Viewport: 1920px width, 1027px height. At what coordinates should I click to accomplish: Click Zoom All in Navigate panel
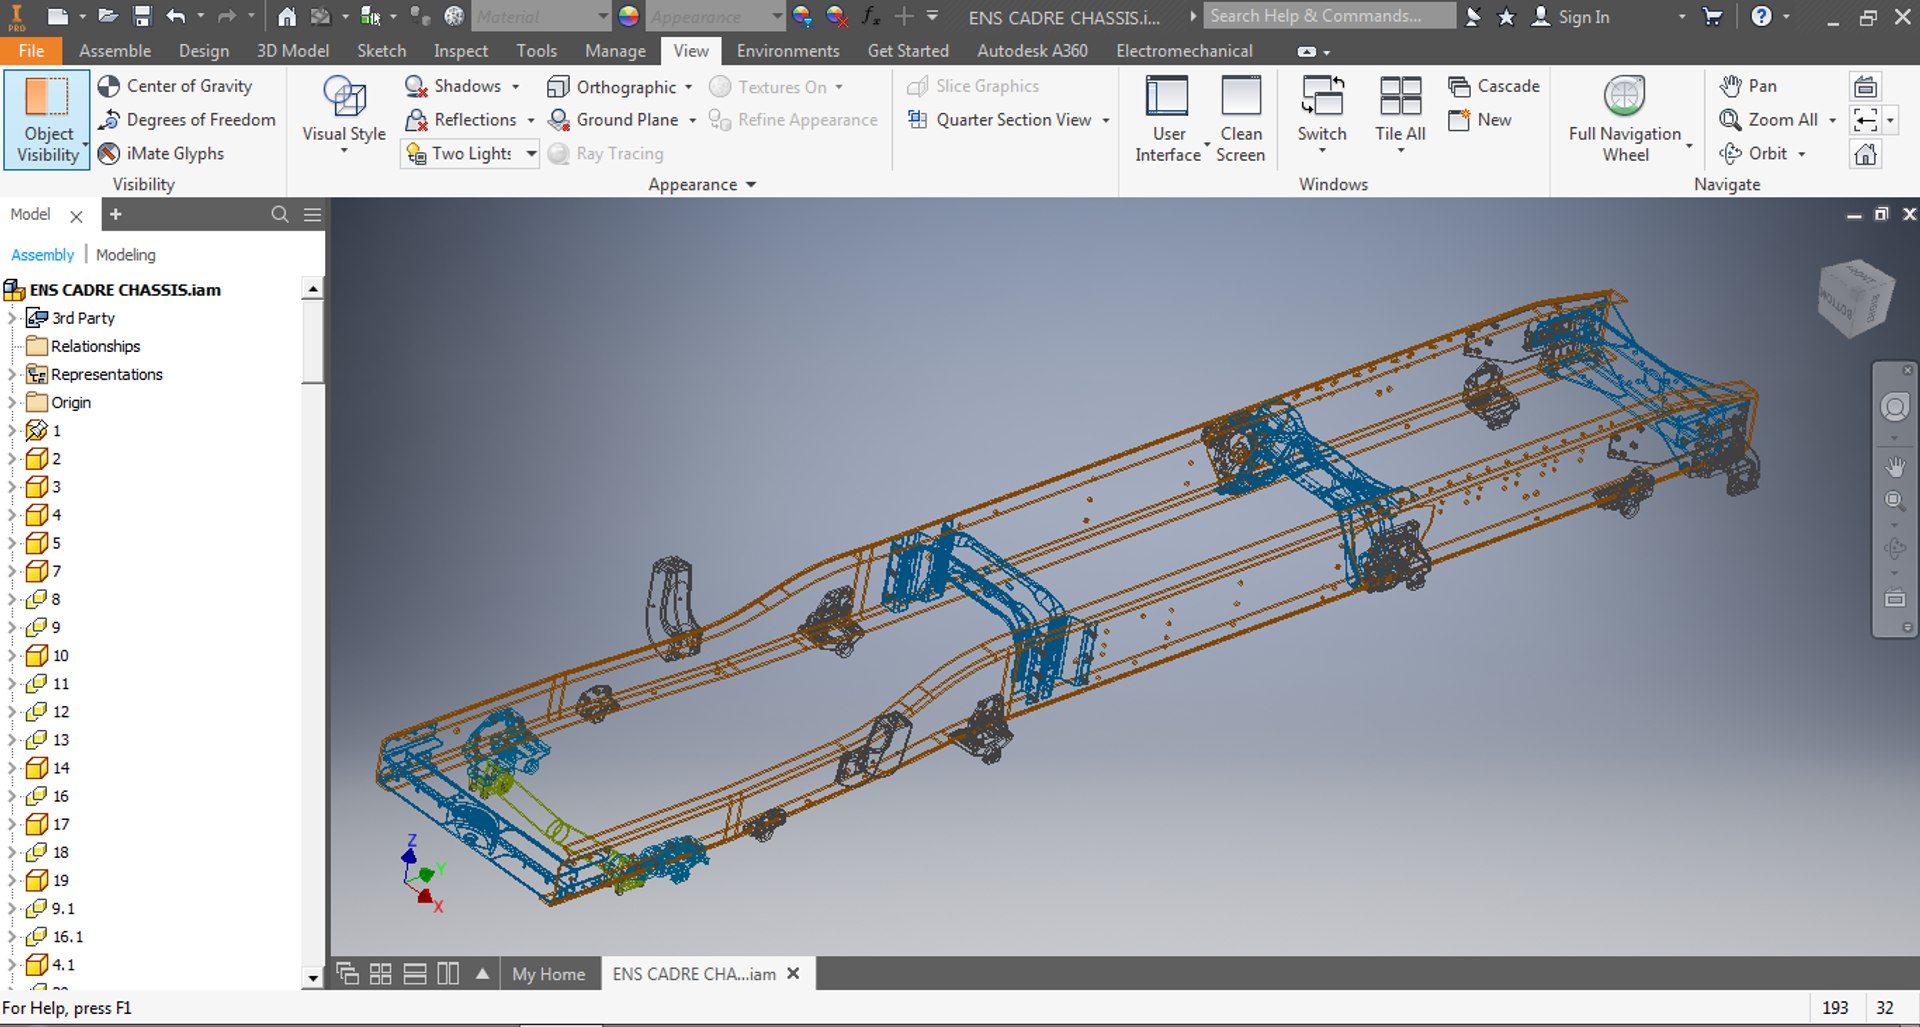(x=1768, y=120)
